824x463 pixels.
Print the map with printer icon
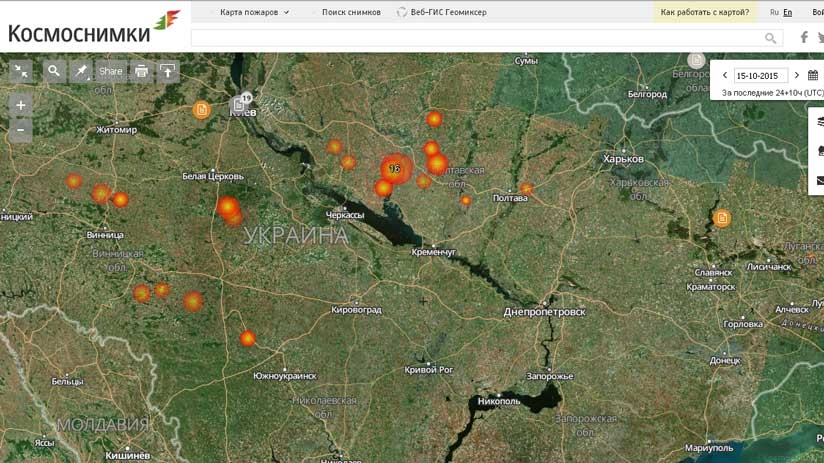[141, 71]
